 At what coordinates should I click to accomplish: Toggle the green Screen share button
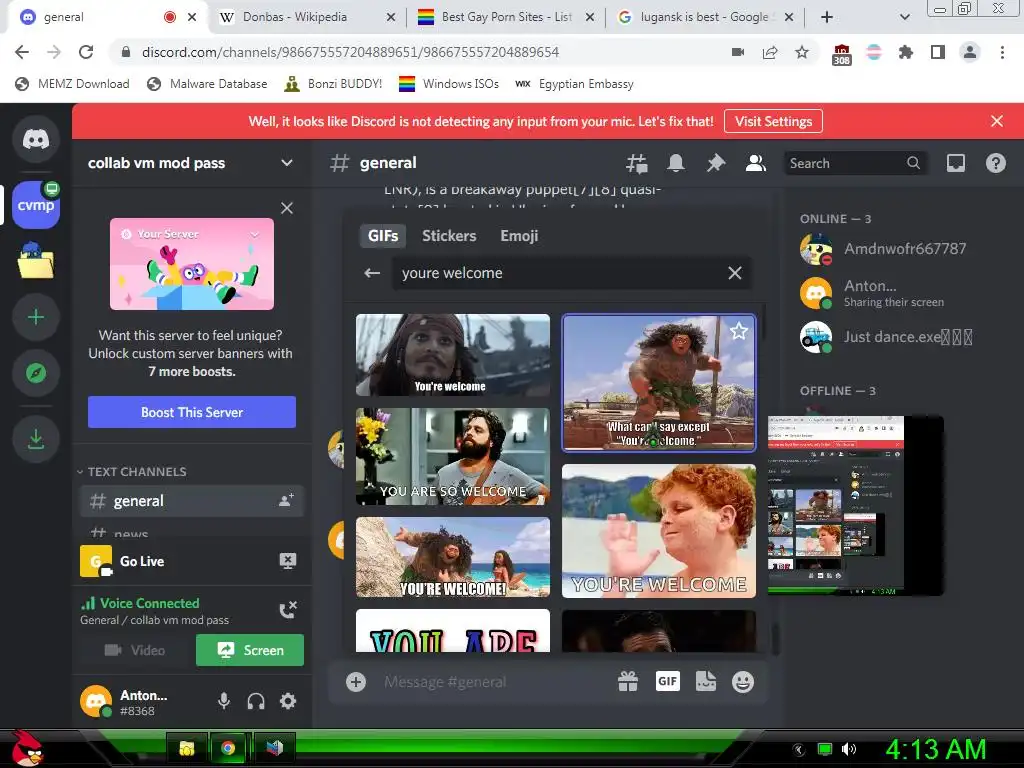pyautogui.click(x=250, y=650)
